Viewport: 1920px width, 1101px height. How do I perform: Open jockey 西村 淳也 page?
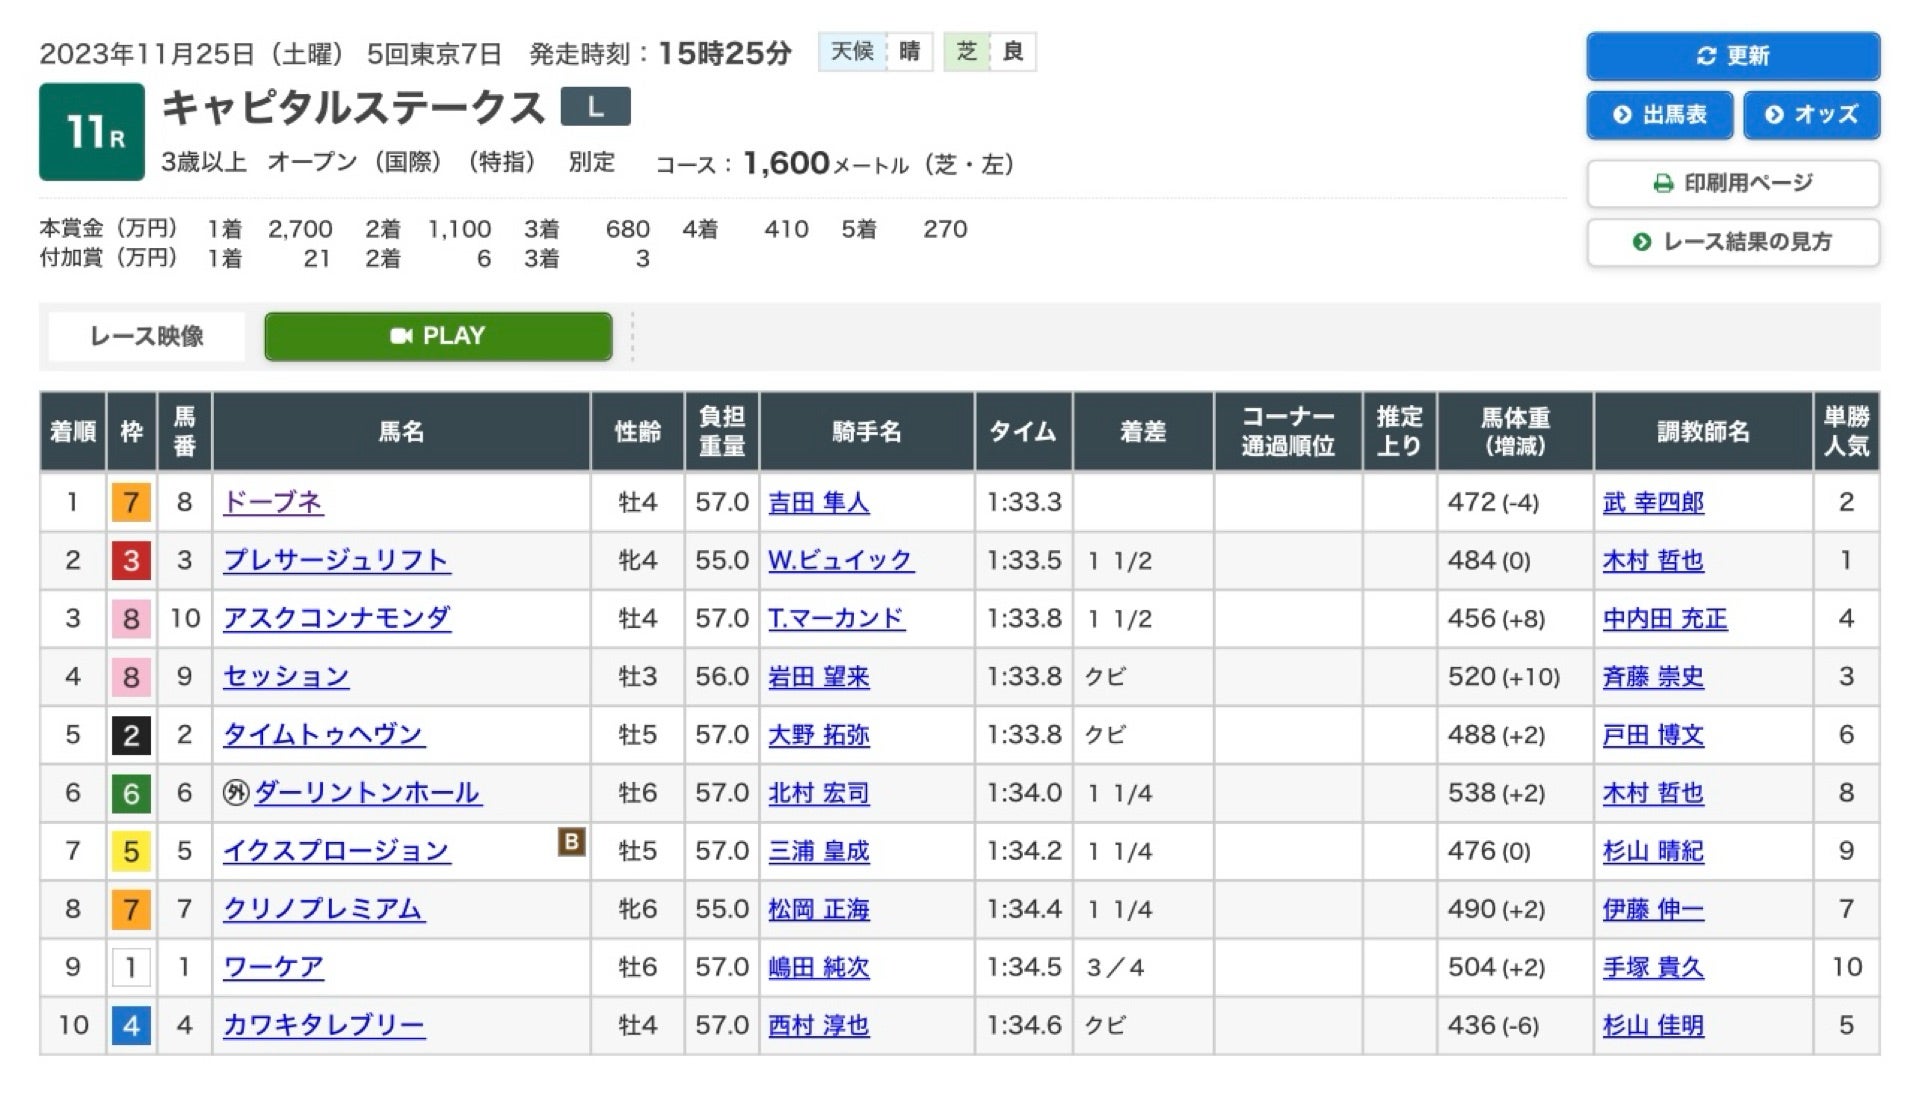click(x=819, y=1025)
